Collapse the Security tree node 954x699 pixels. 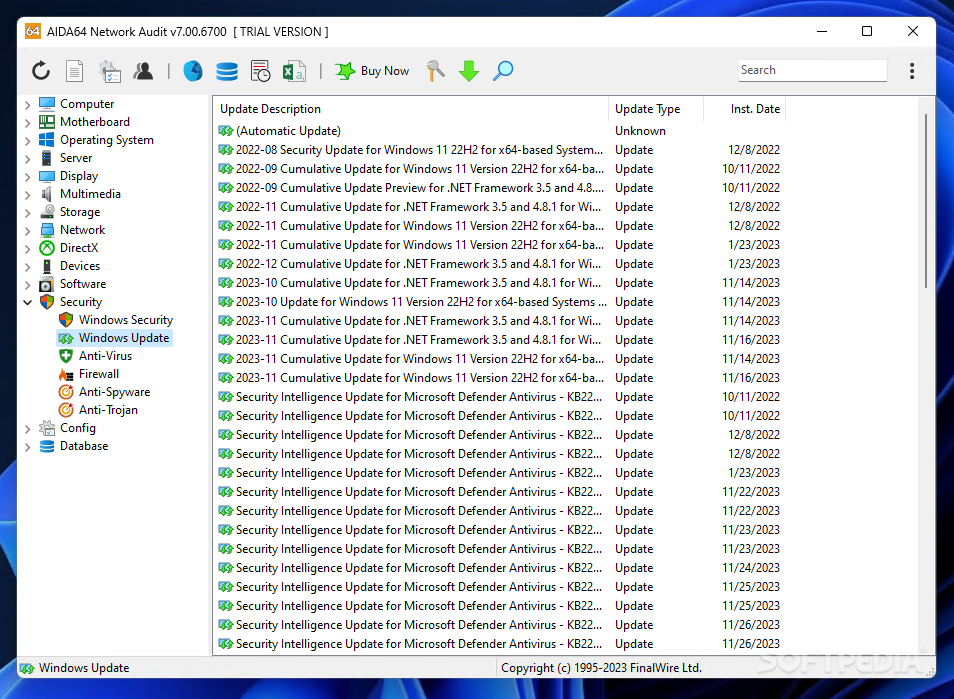point(27,302)
